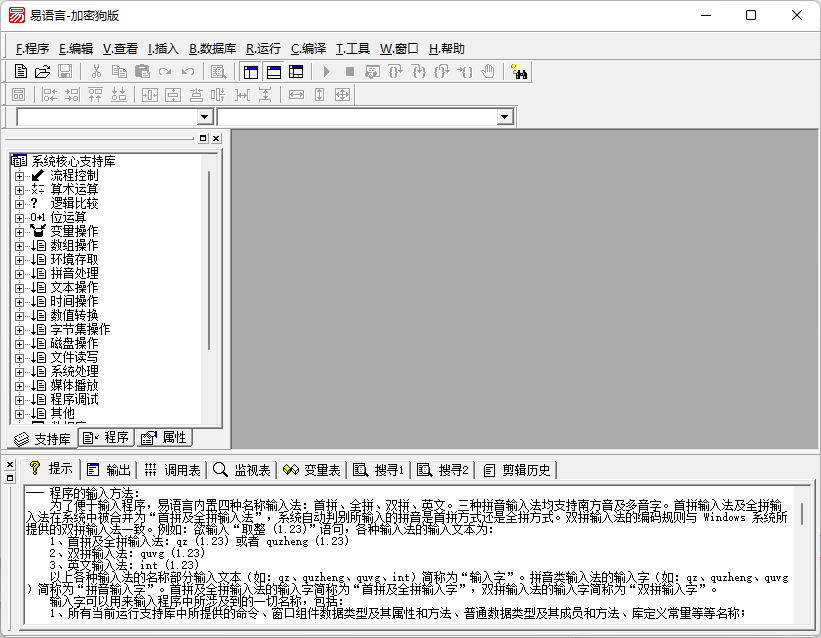821x638 pixels.
Task: Click the Run (play) toolbar icon
Action: pos(326,71)
